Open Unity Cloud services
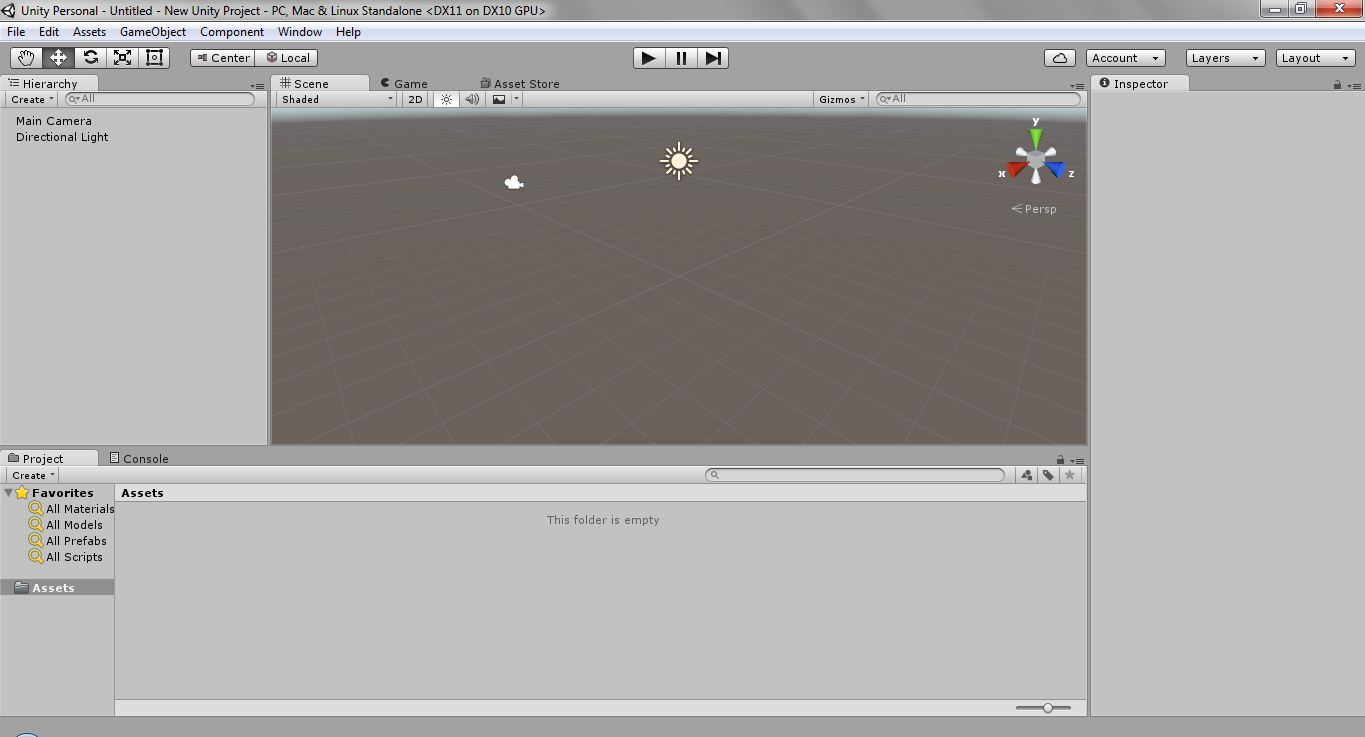Image resolution: width=1365 pixels, height=737 pixels. pyautogui.click(x=1059, y=57)
